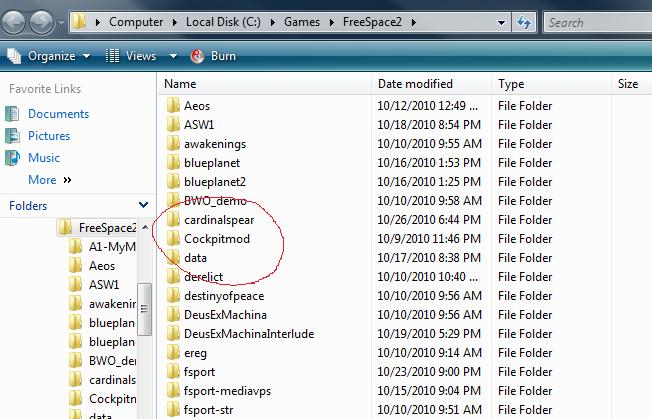Click the Burn toolbar button
This screenshot has width=652, height=419.
(213, 56)
